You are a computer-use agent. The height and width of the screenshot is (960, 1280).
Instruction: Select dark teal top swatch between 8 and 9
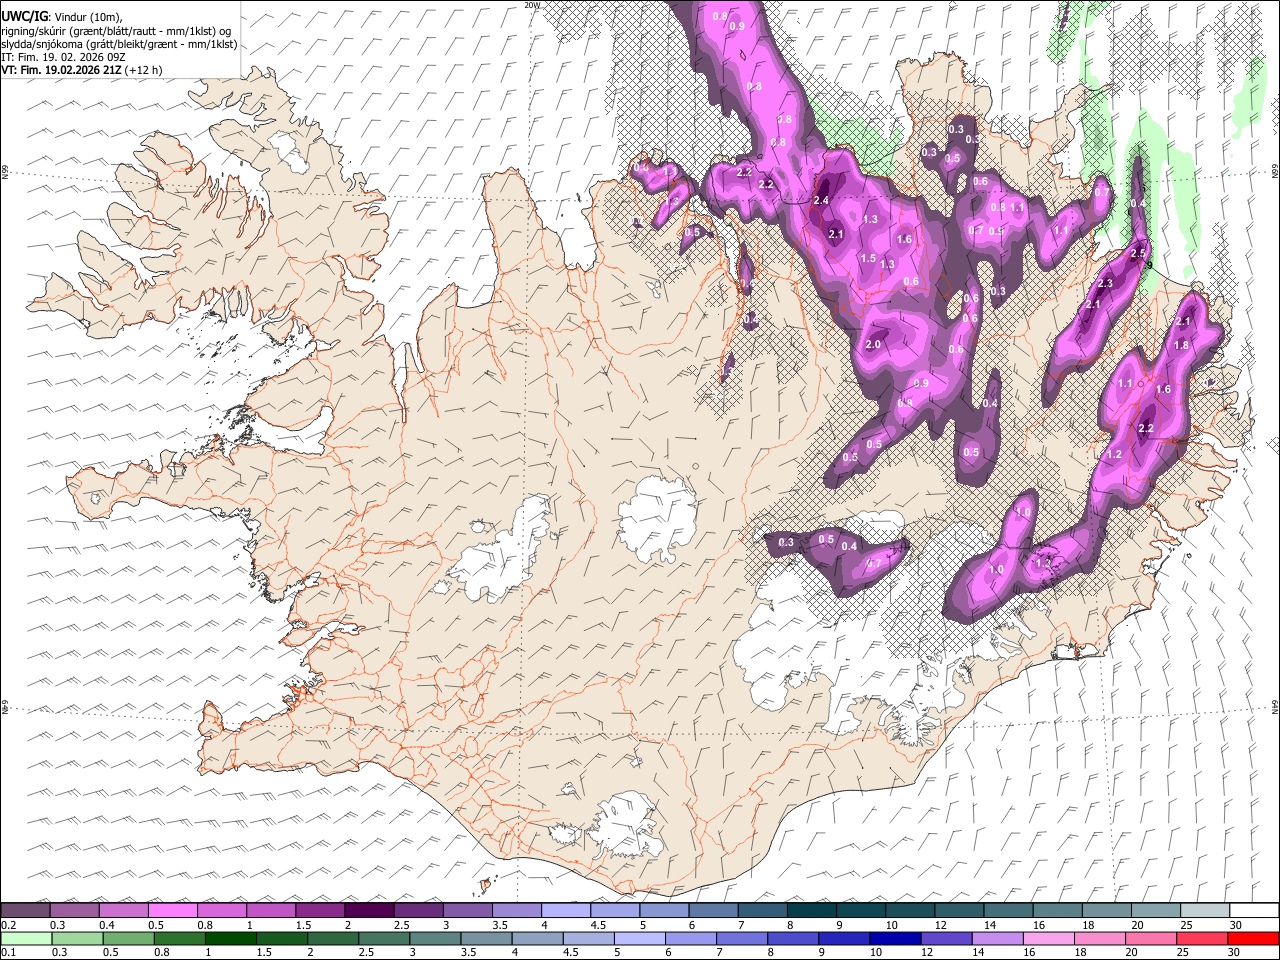click(810, 910)
